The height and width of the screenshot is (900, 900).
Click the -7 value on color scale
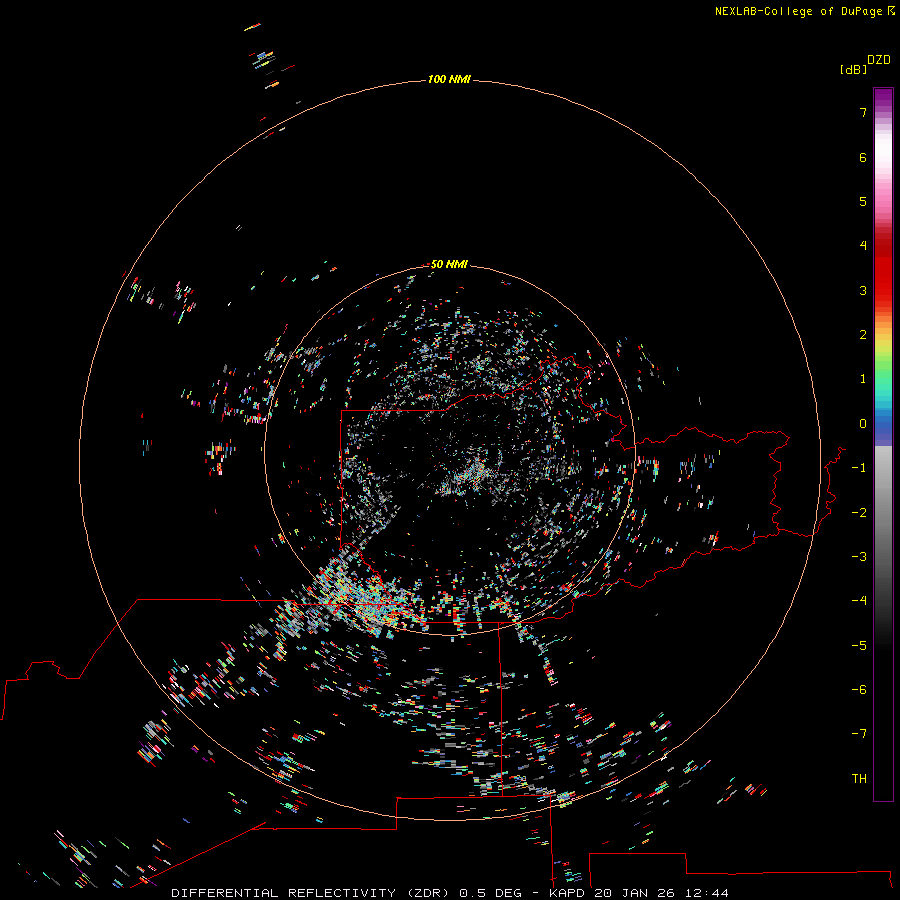point(859,734)
